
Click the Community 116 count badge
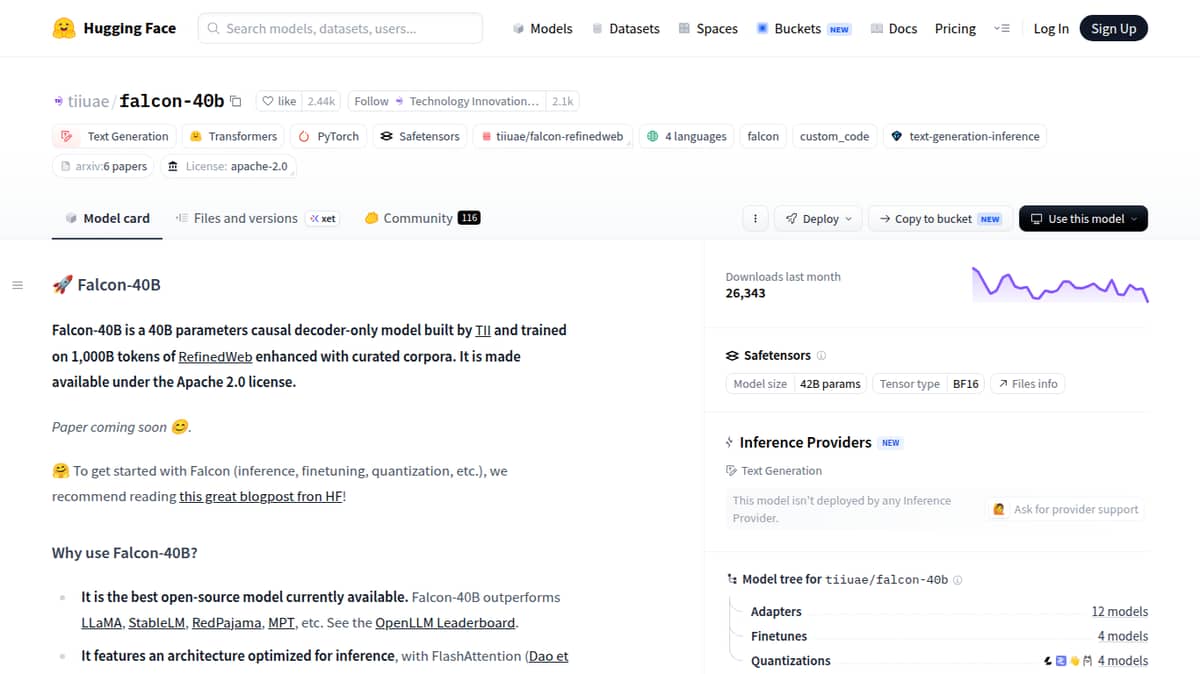point(469,218)
